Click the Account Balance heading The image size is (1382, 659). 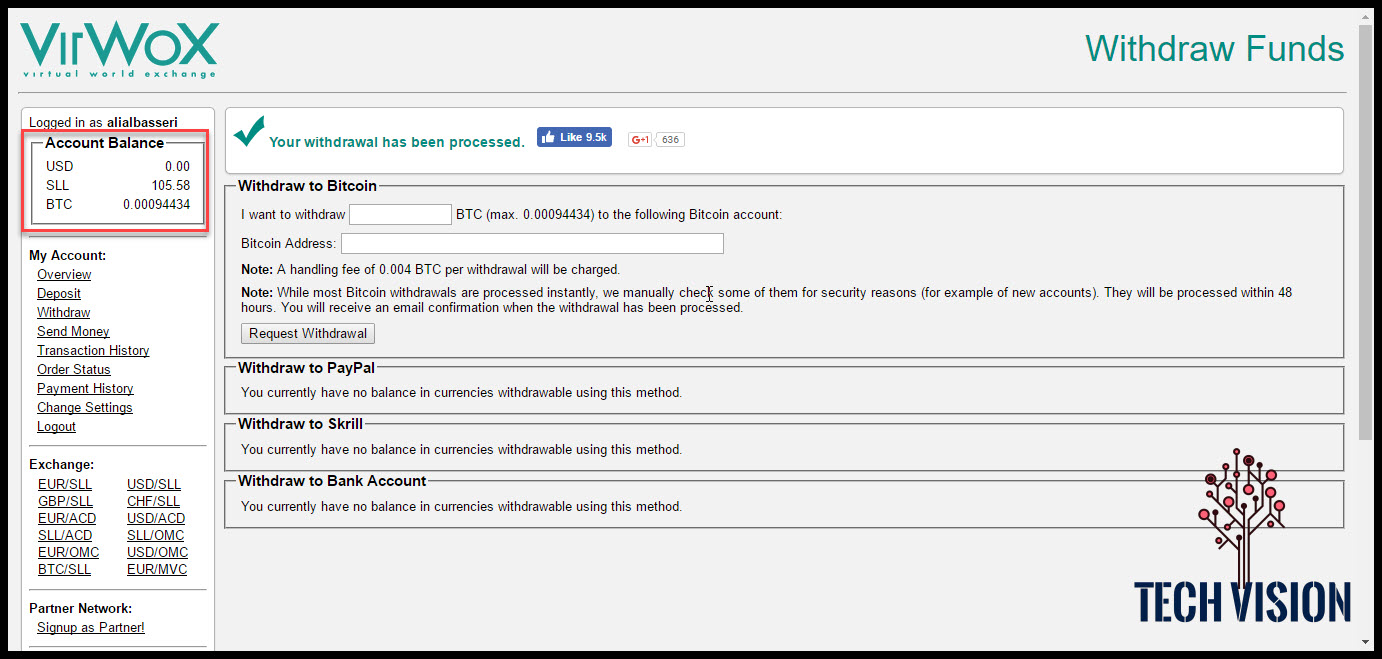(104, 143)
